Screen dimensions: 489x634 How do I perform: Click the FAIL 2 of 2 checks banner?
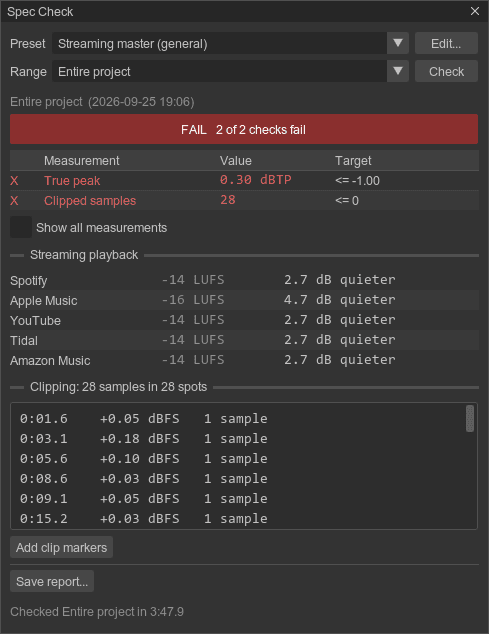(x=244, y=129)
